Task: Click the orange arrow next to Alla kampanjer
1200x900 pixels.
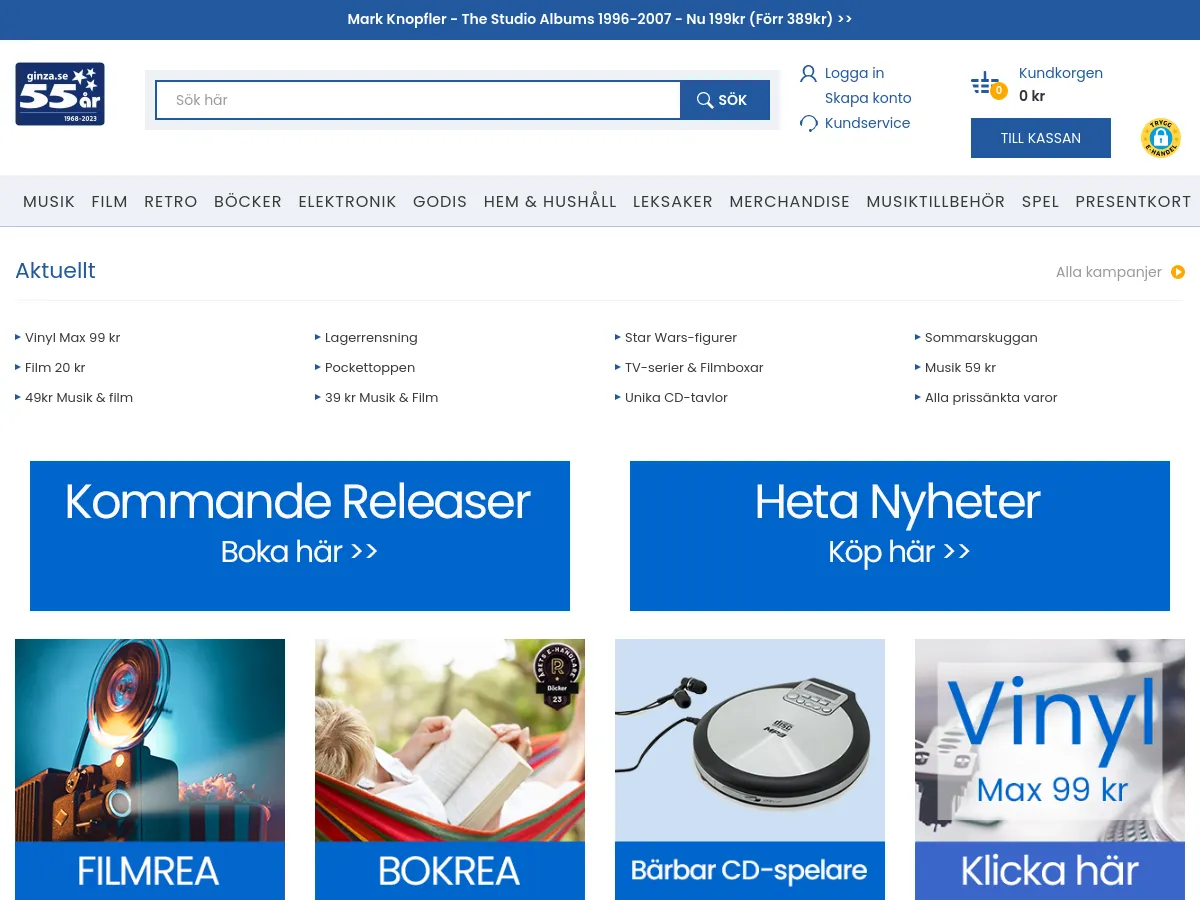Action: (x=1178, y=272)
